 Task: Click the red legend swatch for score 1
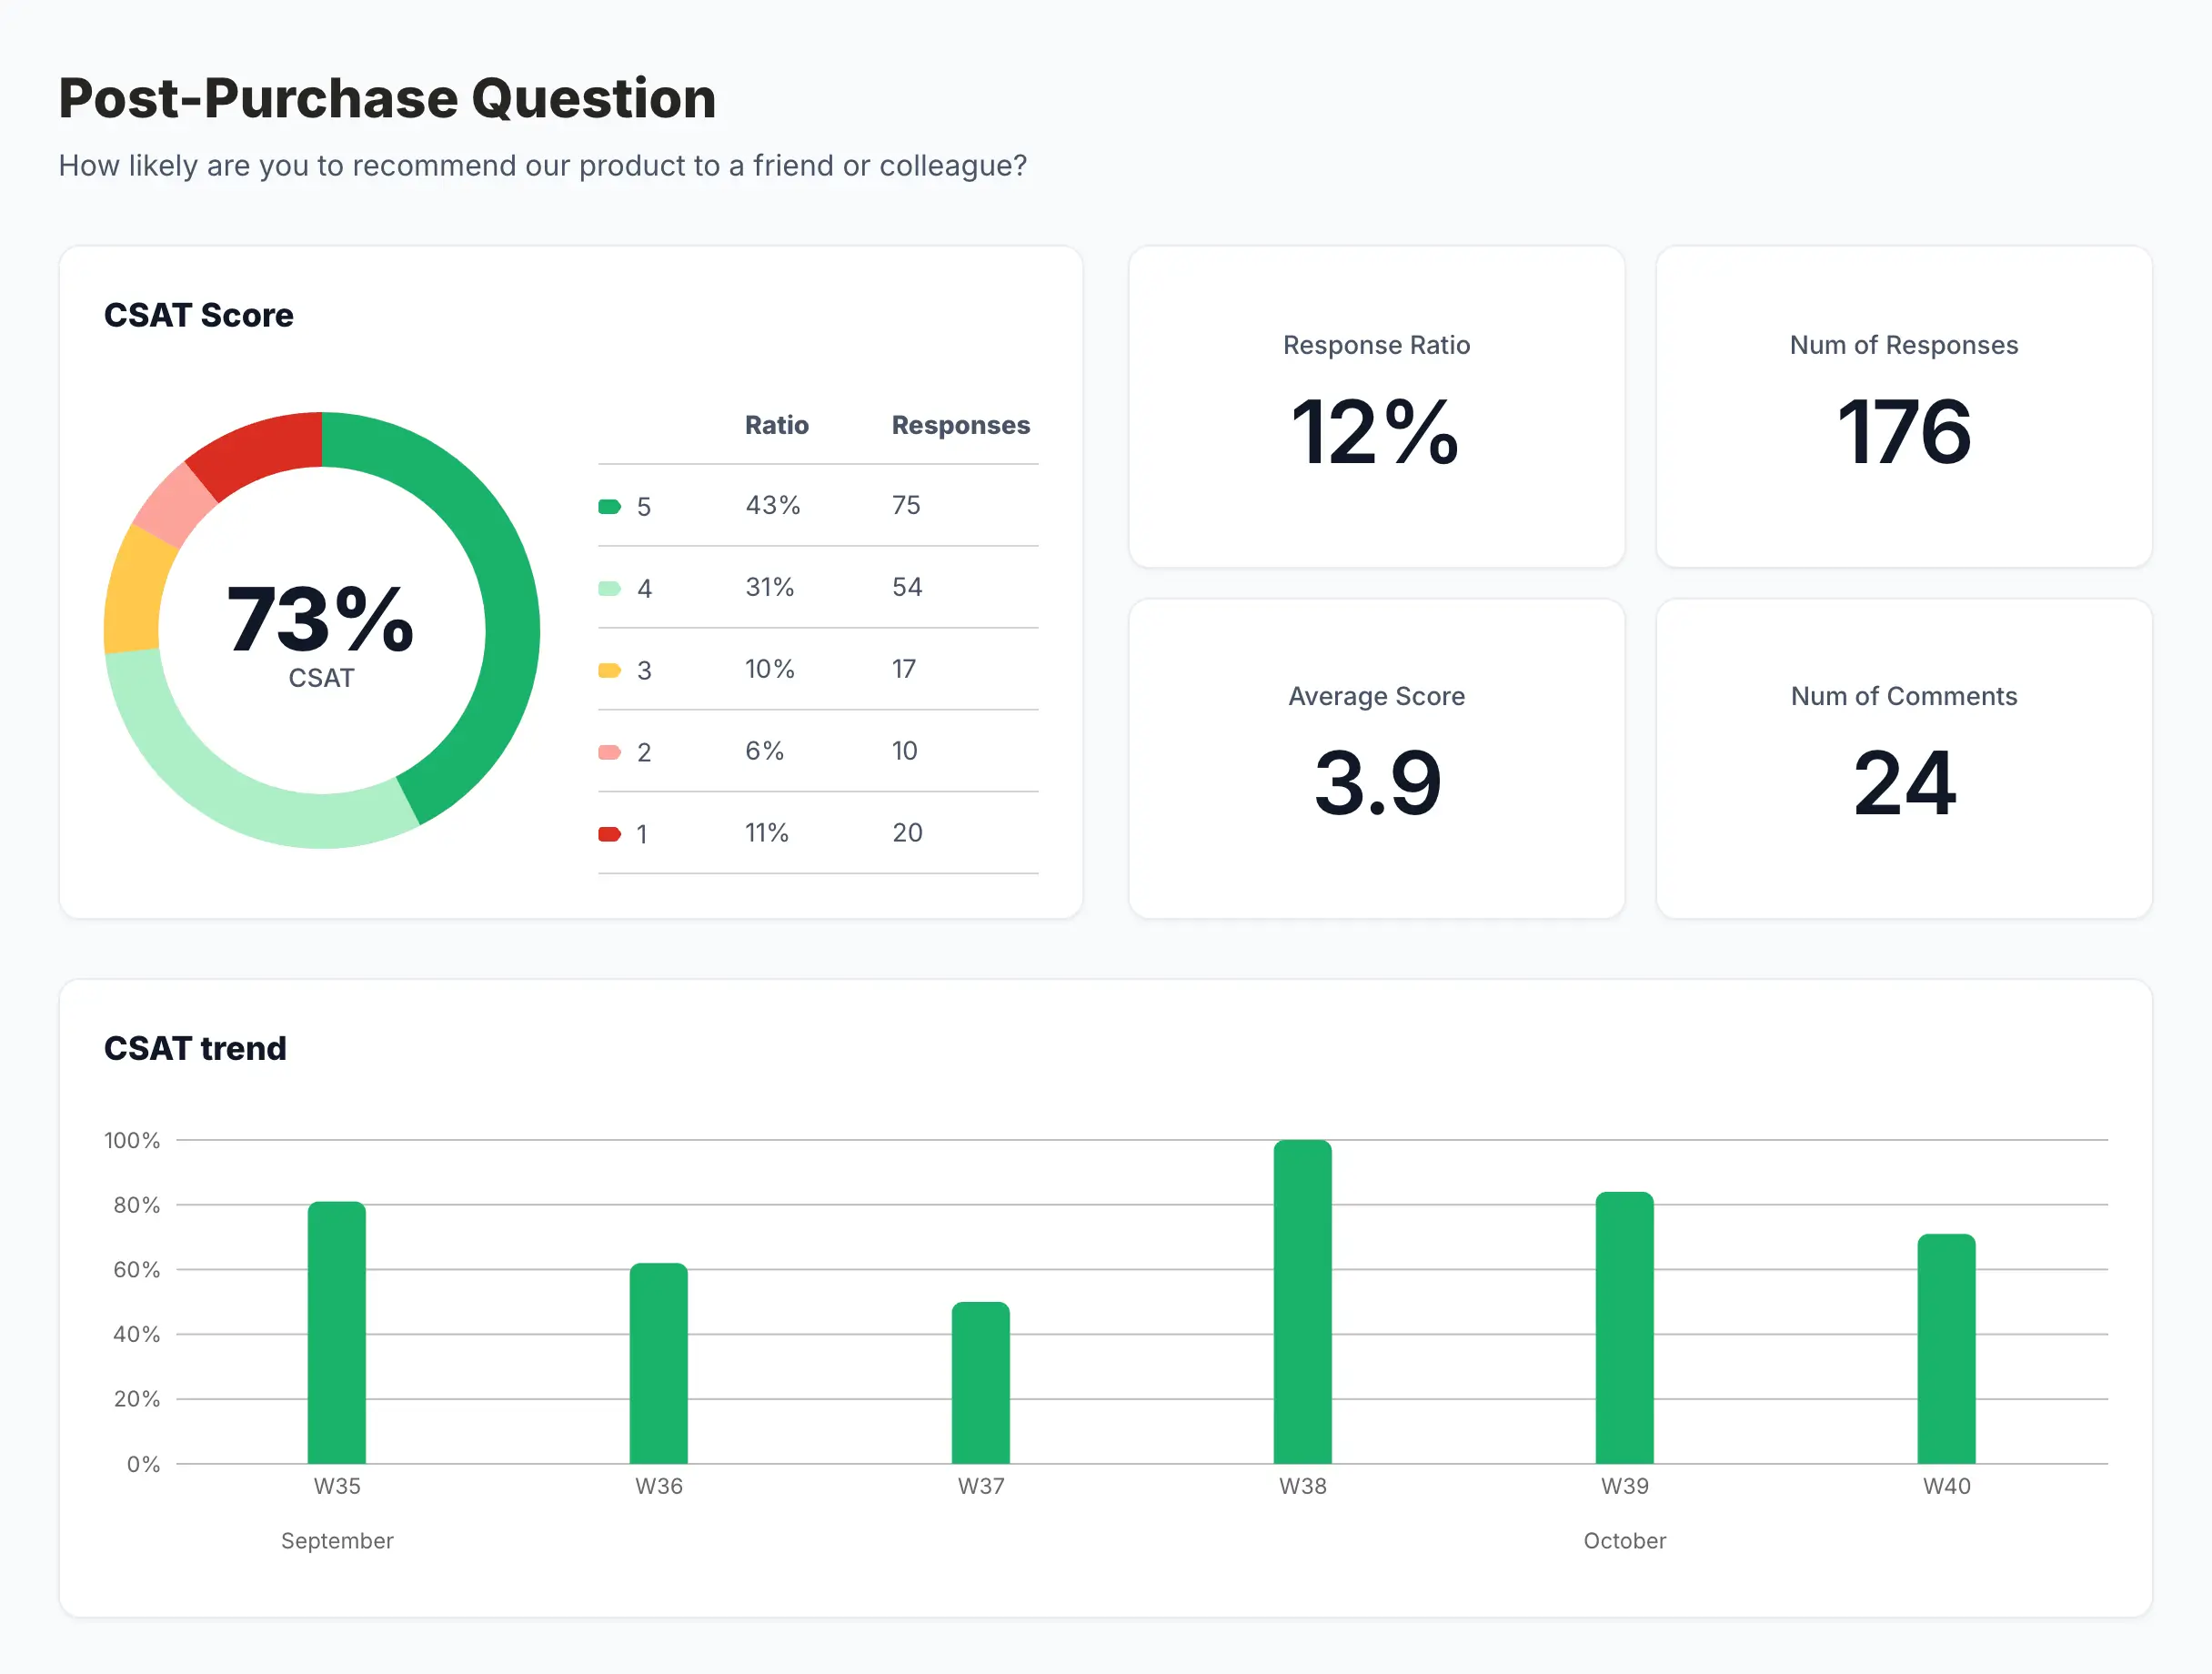(x=609, y=835)
